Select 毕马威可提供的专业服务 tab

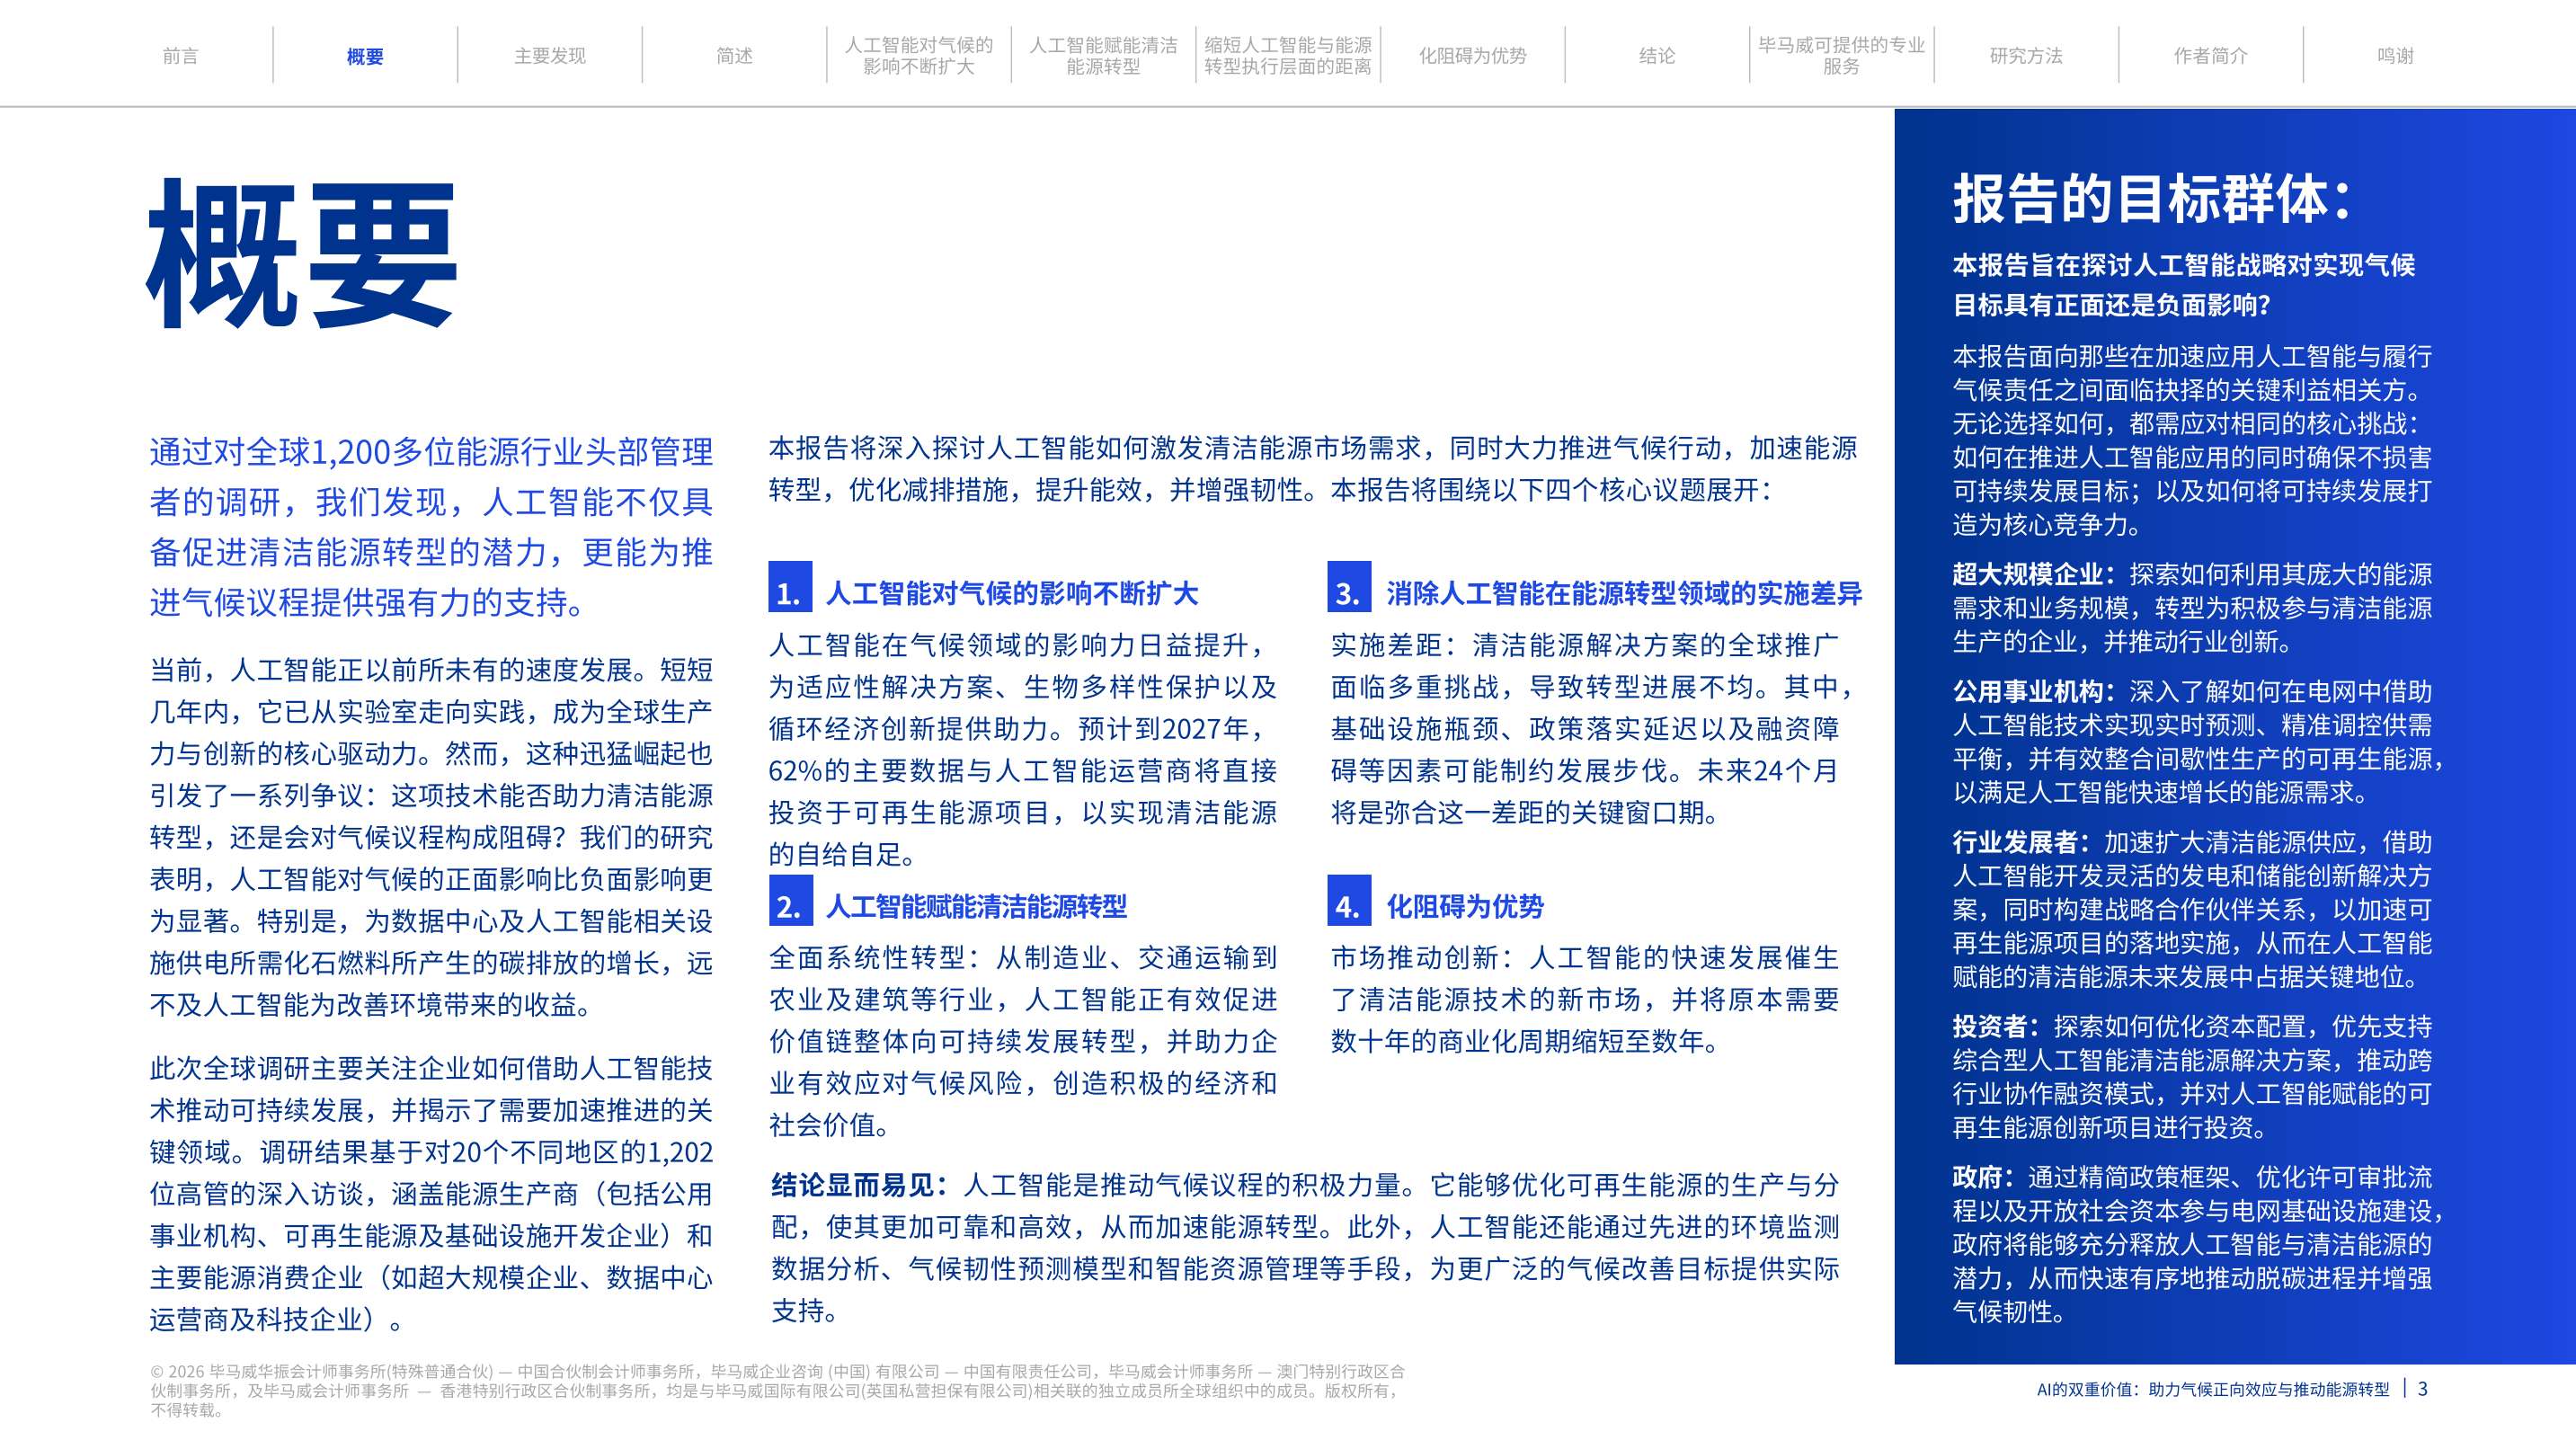(1841, 56)
